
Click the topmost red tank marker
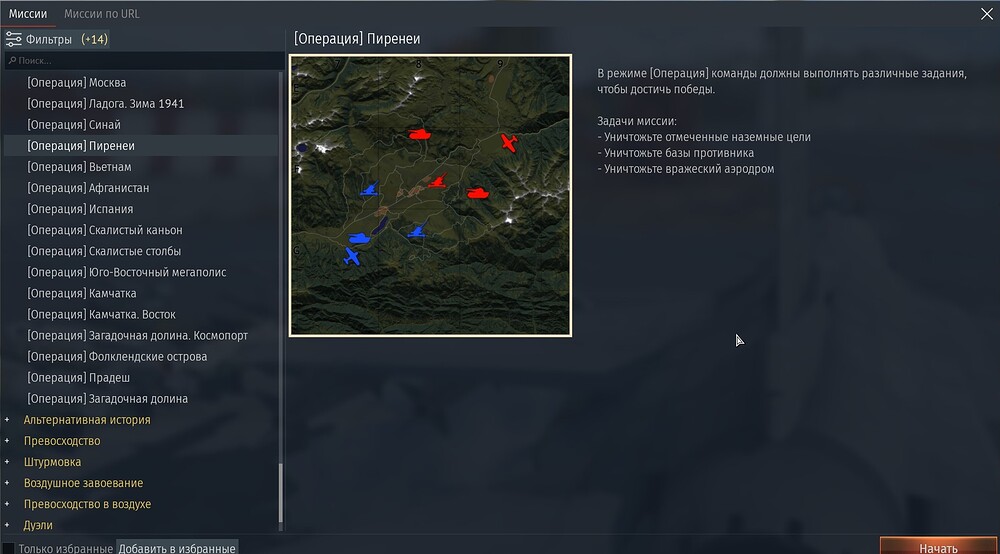pyautogui.click(x=418, y=133)
